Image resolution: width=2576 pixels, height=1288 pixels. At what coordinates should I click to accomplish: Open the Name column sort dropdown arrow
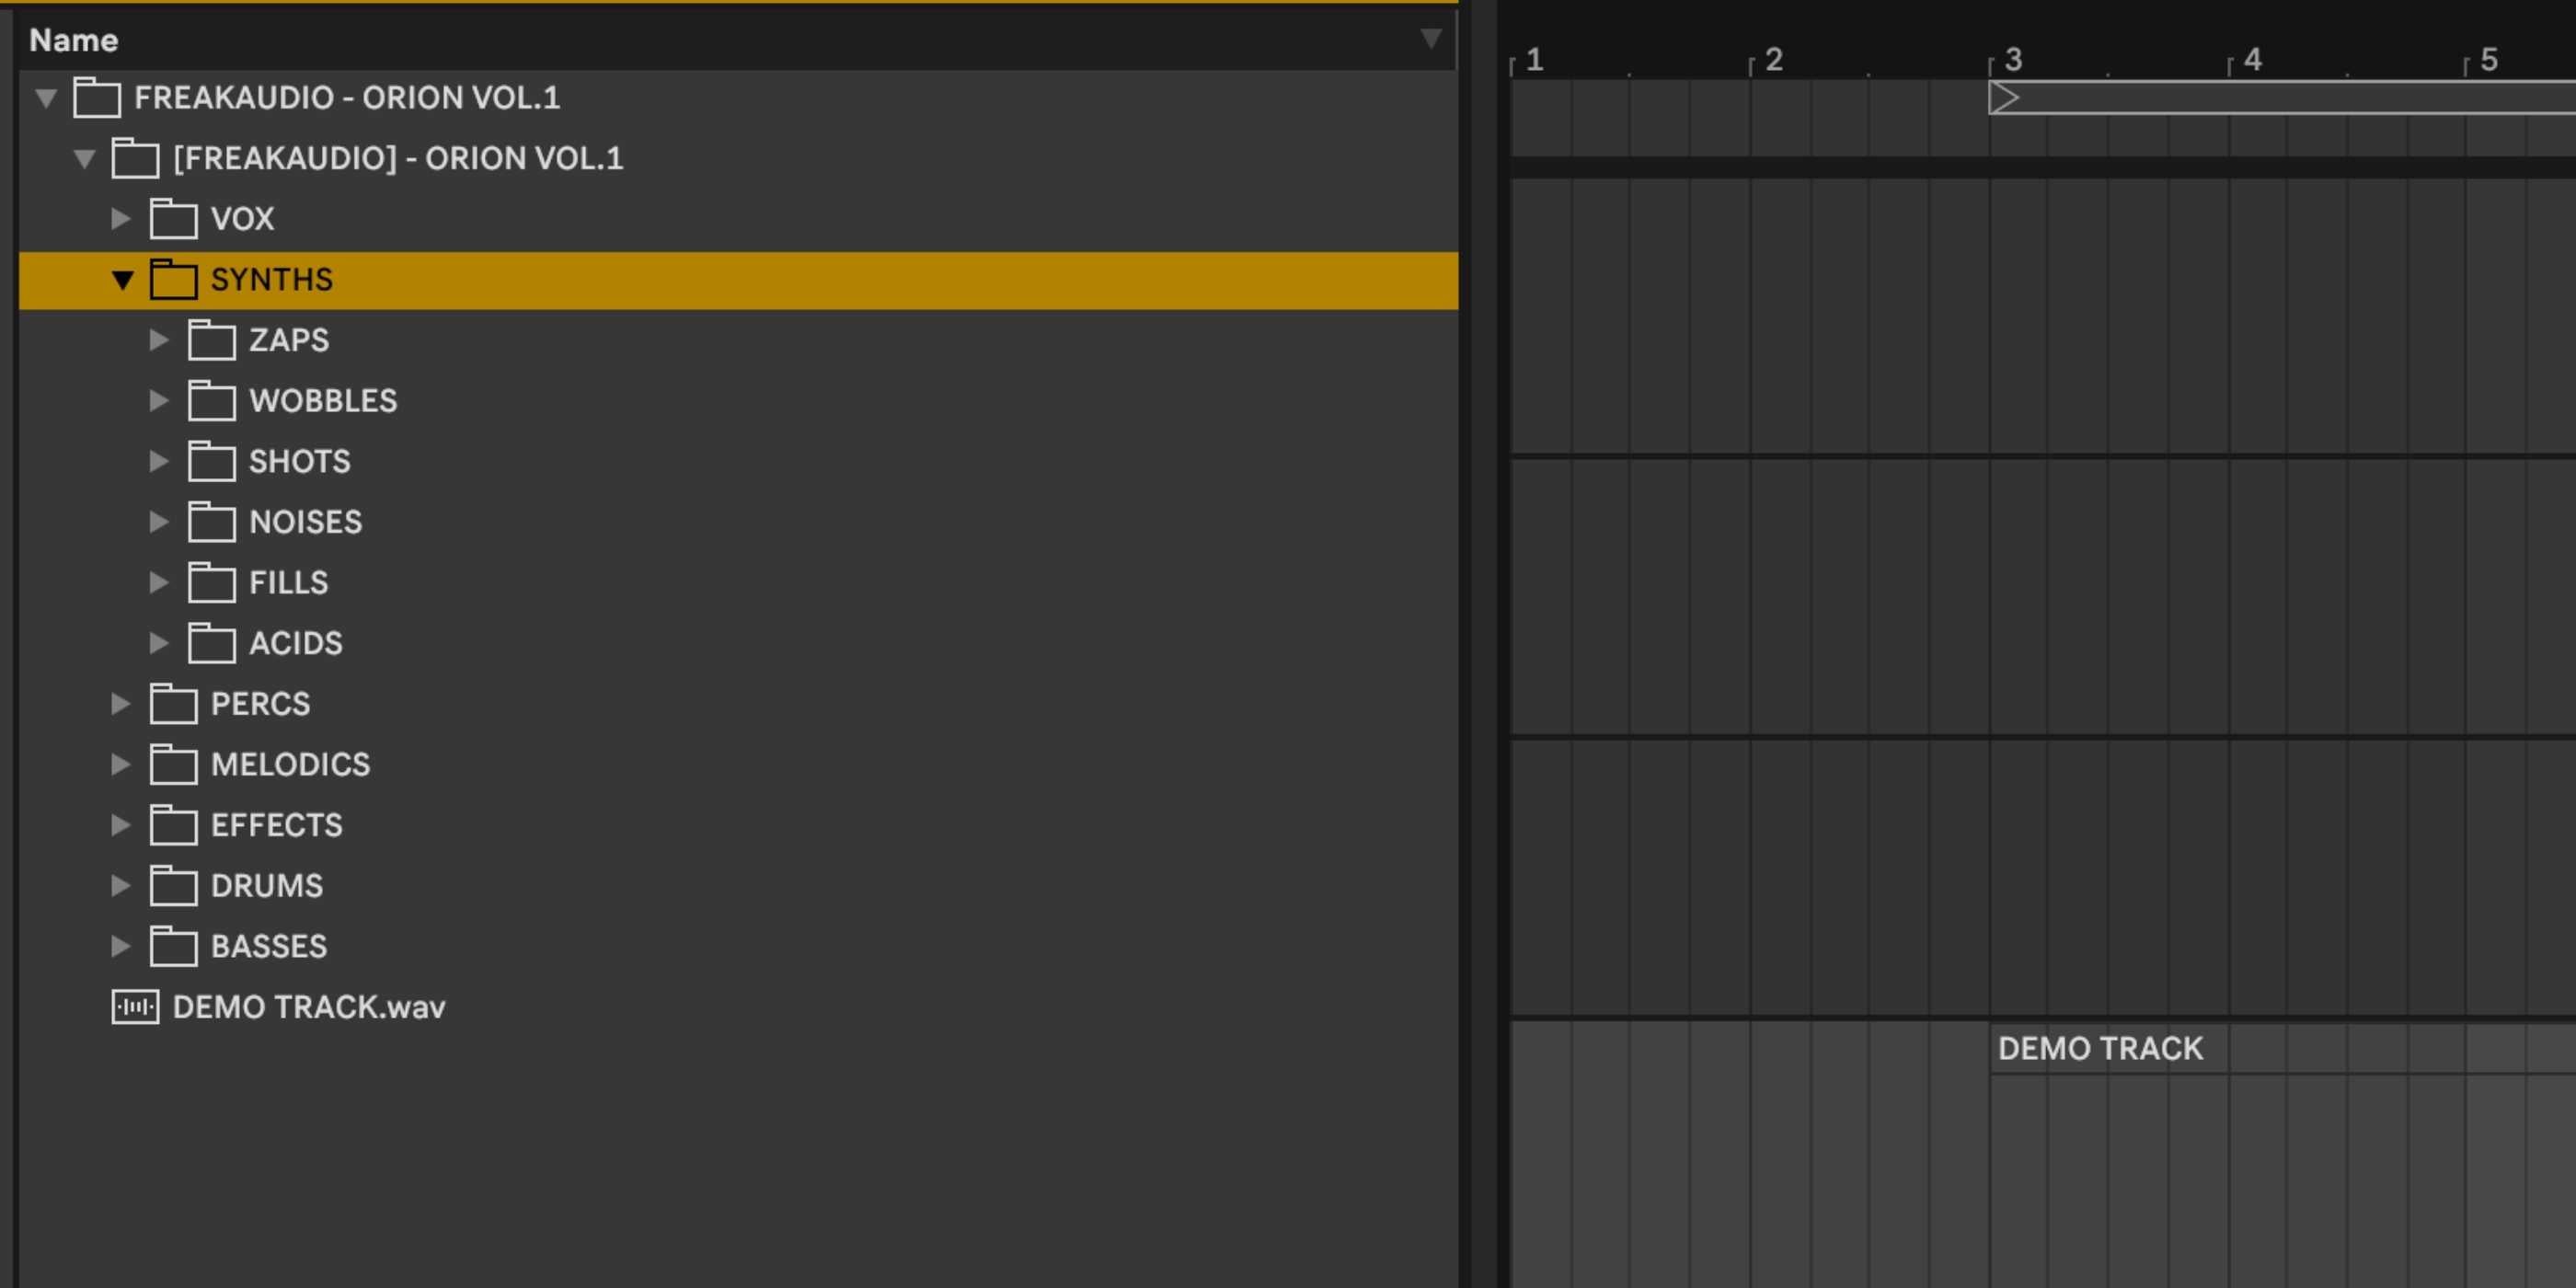click(1431, 39)
